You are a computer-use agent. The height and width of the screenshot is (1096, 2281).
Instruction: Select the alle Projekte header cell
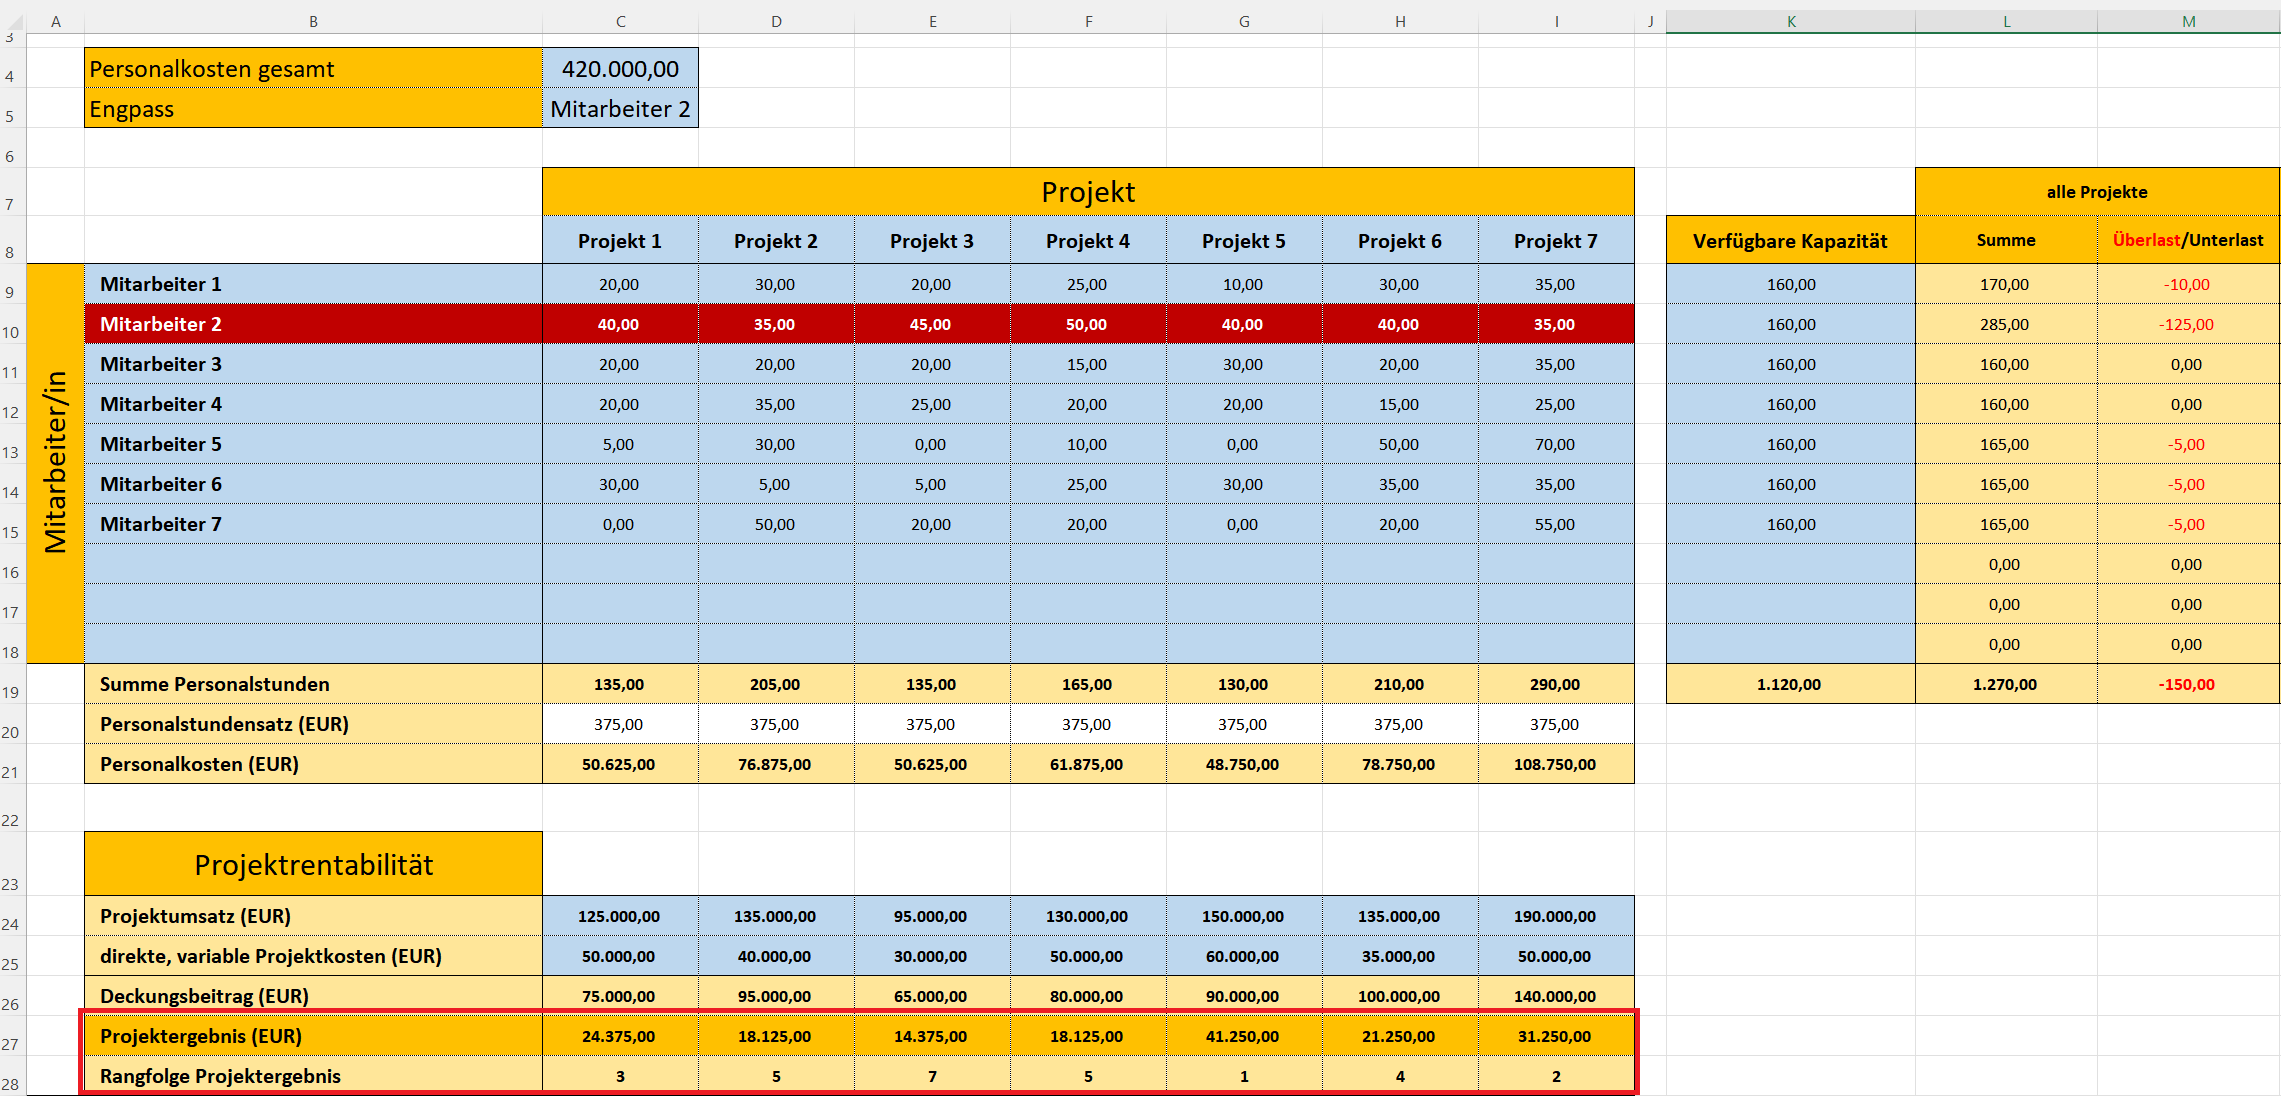click(x=2097, y=192)
